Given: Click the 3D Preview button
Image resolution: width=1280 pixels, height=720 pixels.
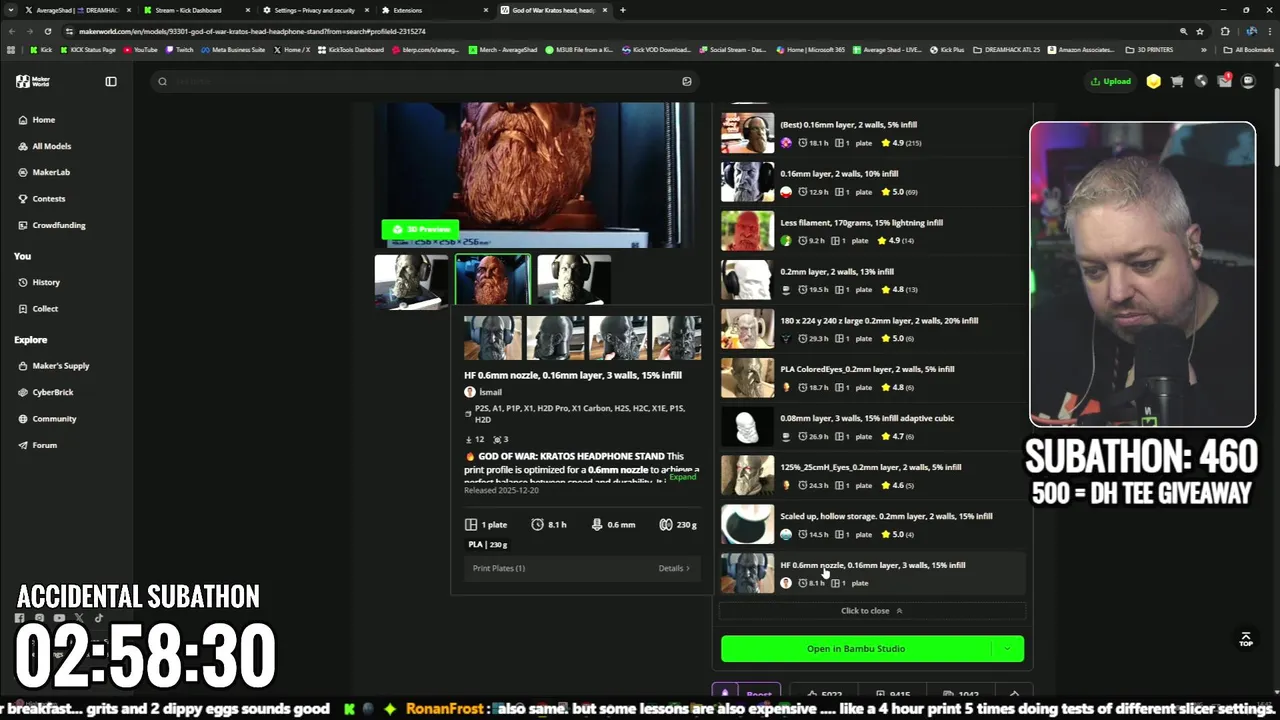Looking at the screenshot, I should coord(420,229).
